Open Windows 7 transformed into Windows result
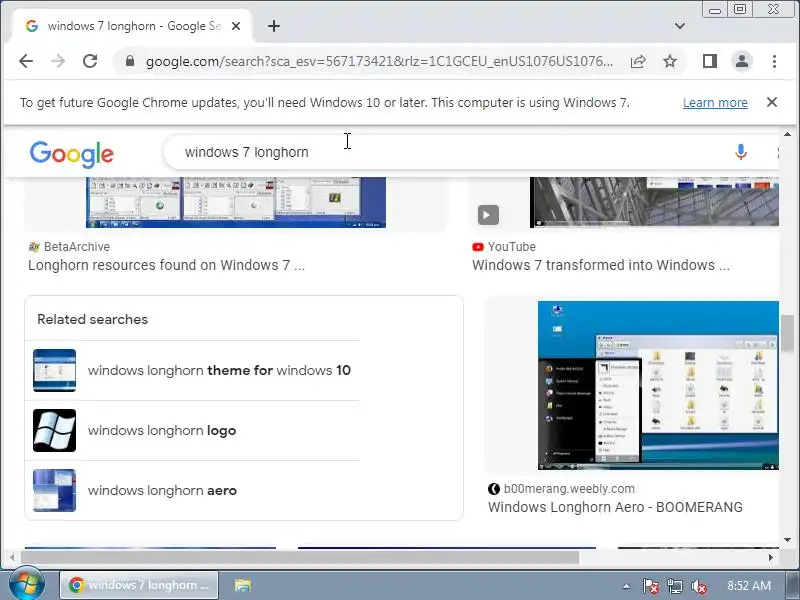The image size is (800, 600). pos(601,265)
